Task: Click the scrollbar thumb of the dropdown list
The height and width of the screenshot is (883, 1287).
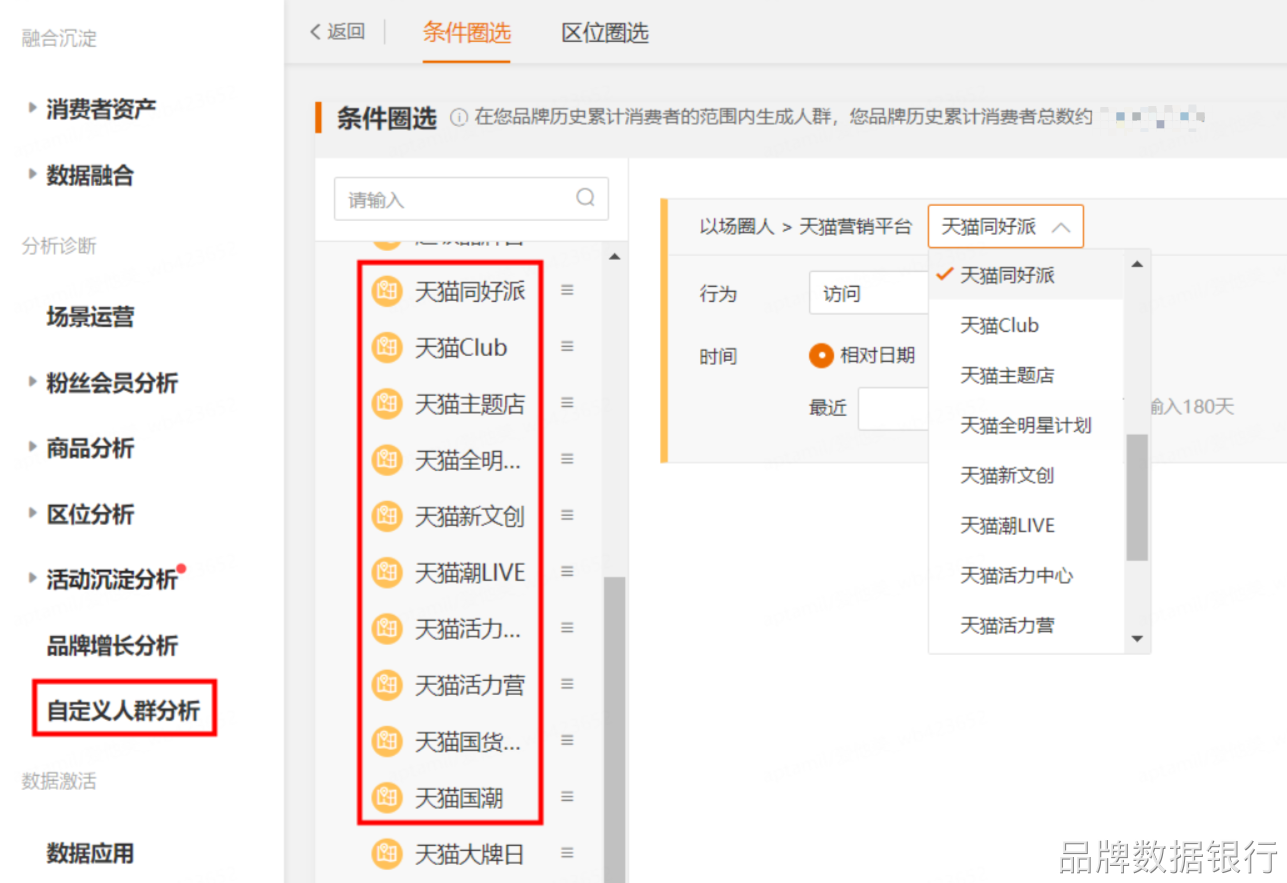Action: [1137, 497]
